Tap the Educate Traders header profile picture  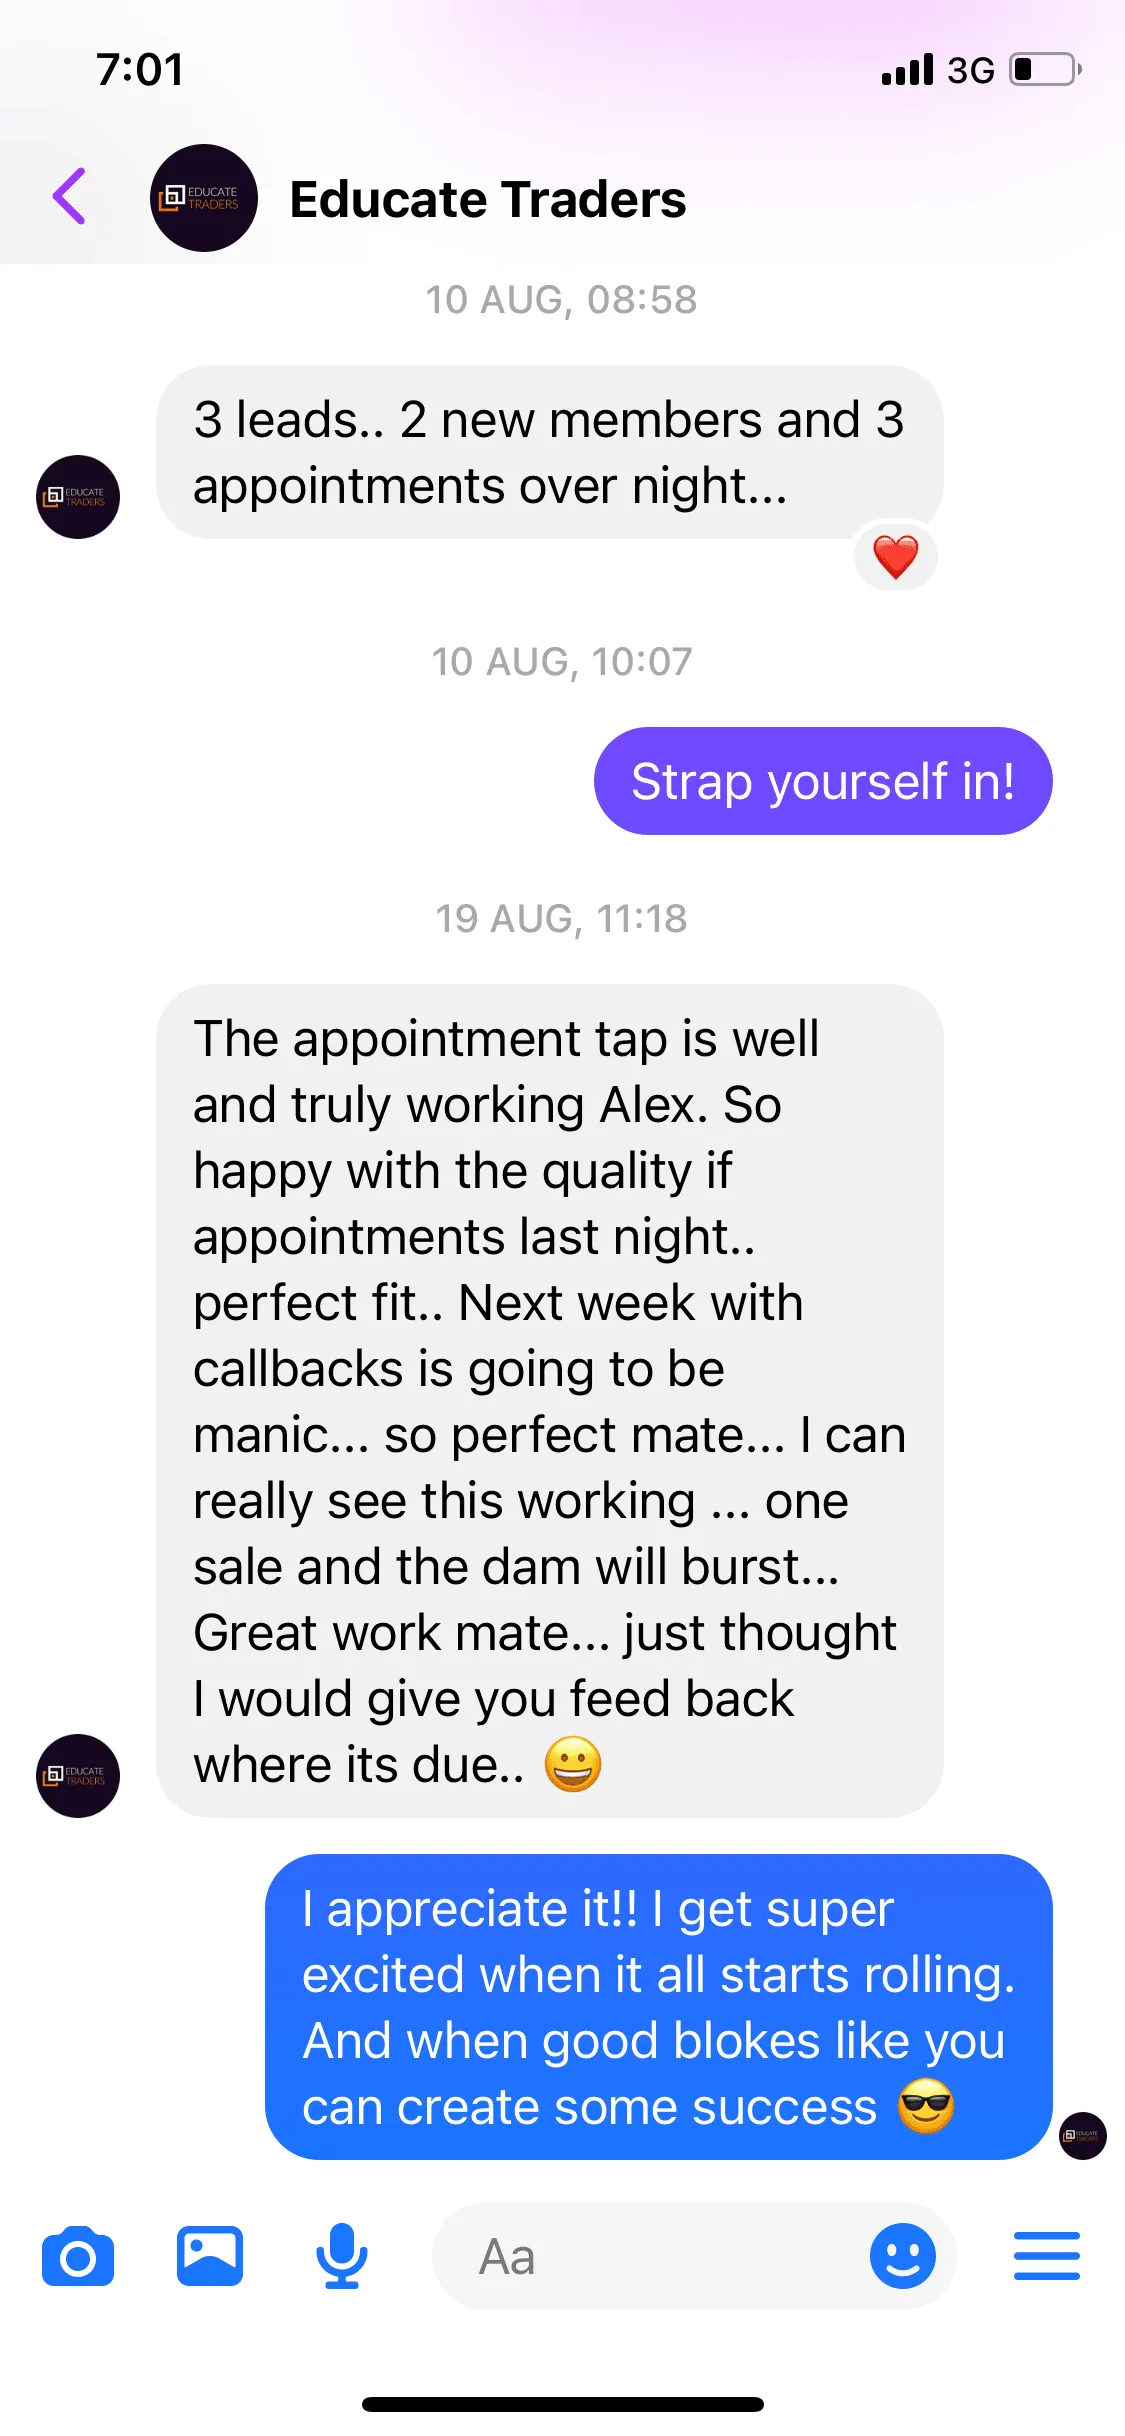pos(204,198)
